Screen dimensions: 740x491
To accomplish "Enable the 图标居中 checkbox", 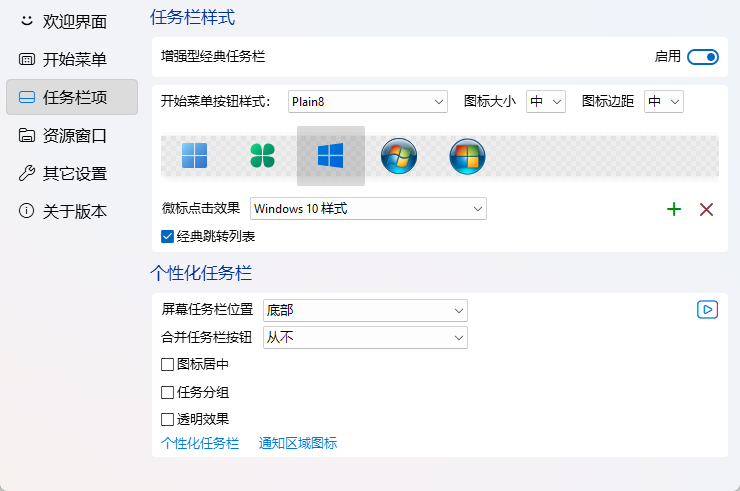I will coord(168,364).
